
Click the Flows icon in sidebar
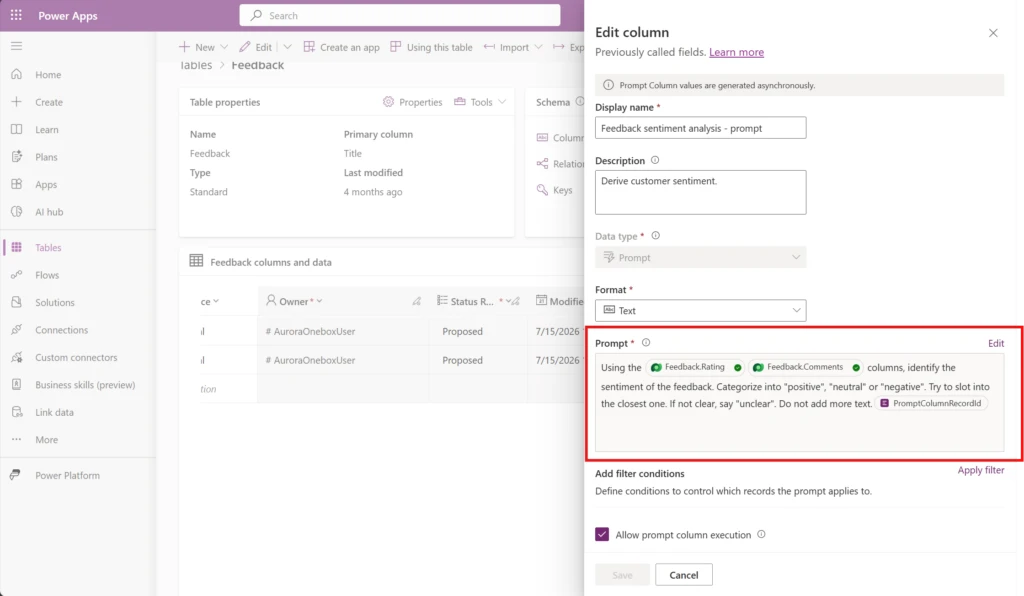tap(16, 275)
